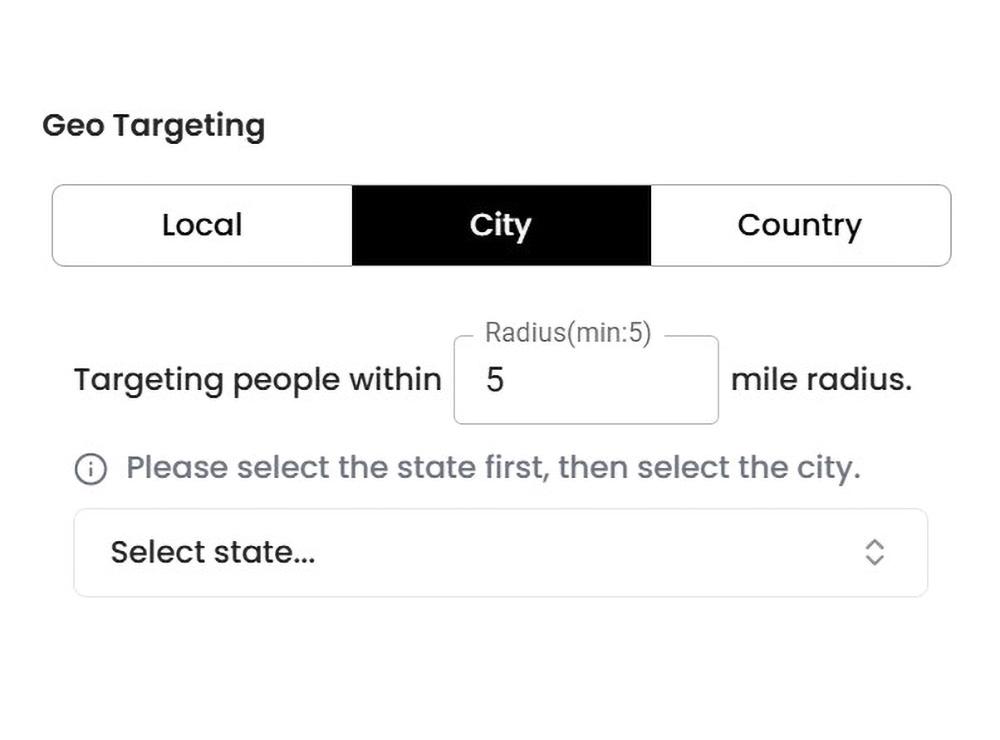Tap the chevron control on the Select state field
This screenshot has width=1000, height=740.
pyautogui.click(x=874, y=552)
